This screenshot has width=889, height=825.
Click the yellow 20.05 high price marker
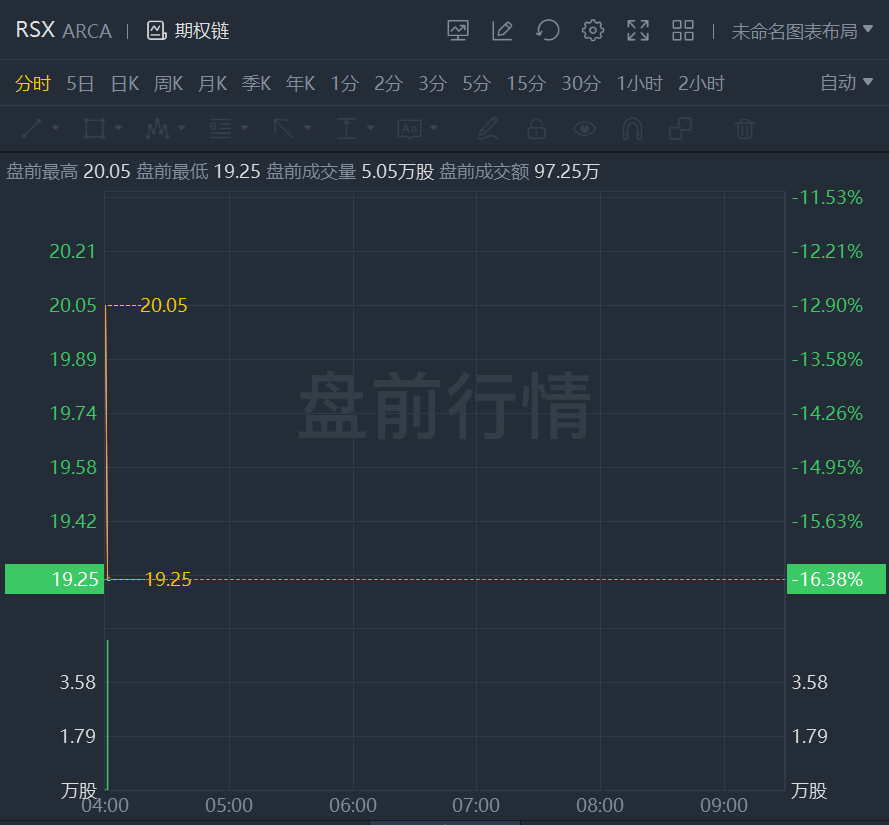163,306
